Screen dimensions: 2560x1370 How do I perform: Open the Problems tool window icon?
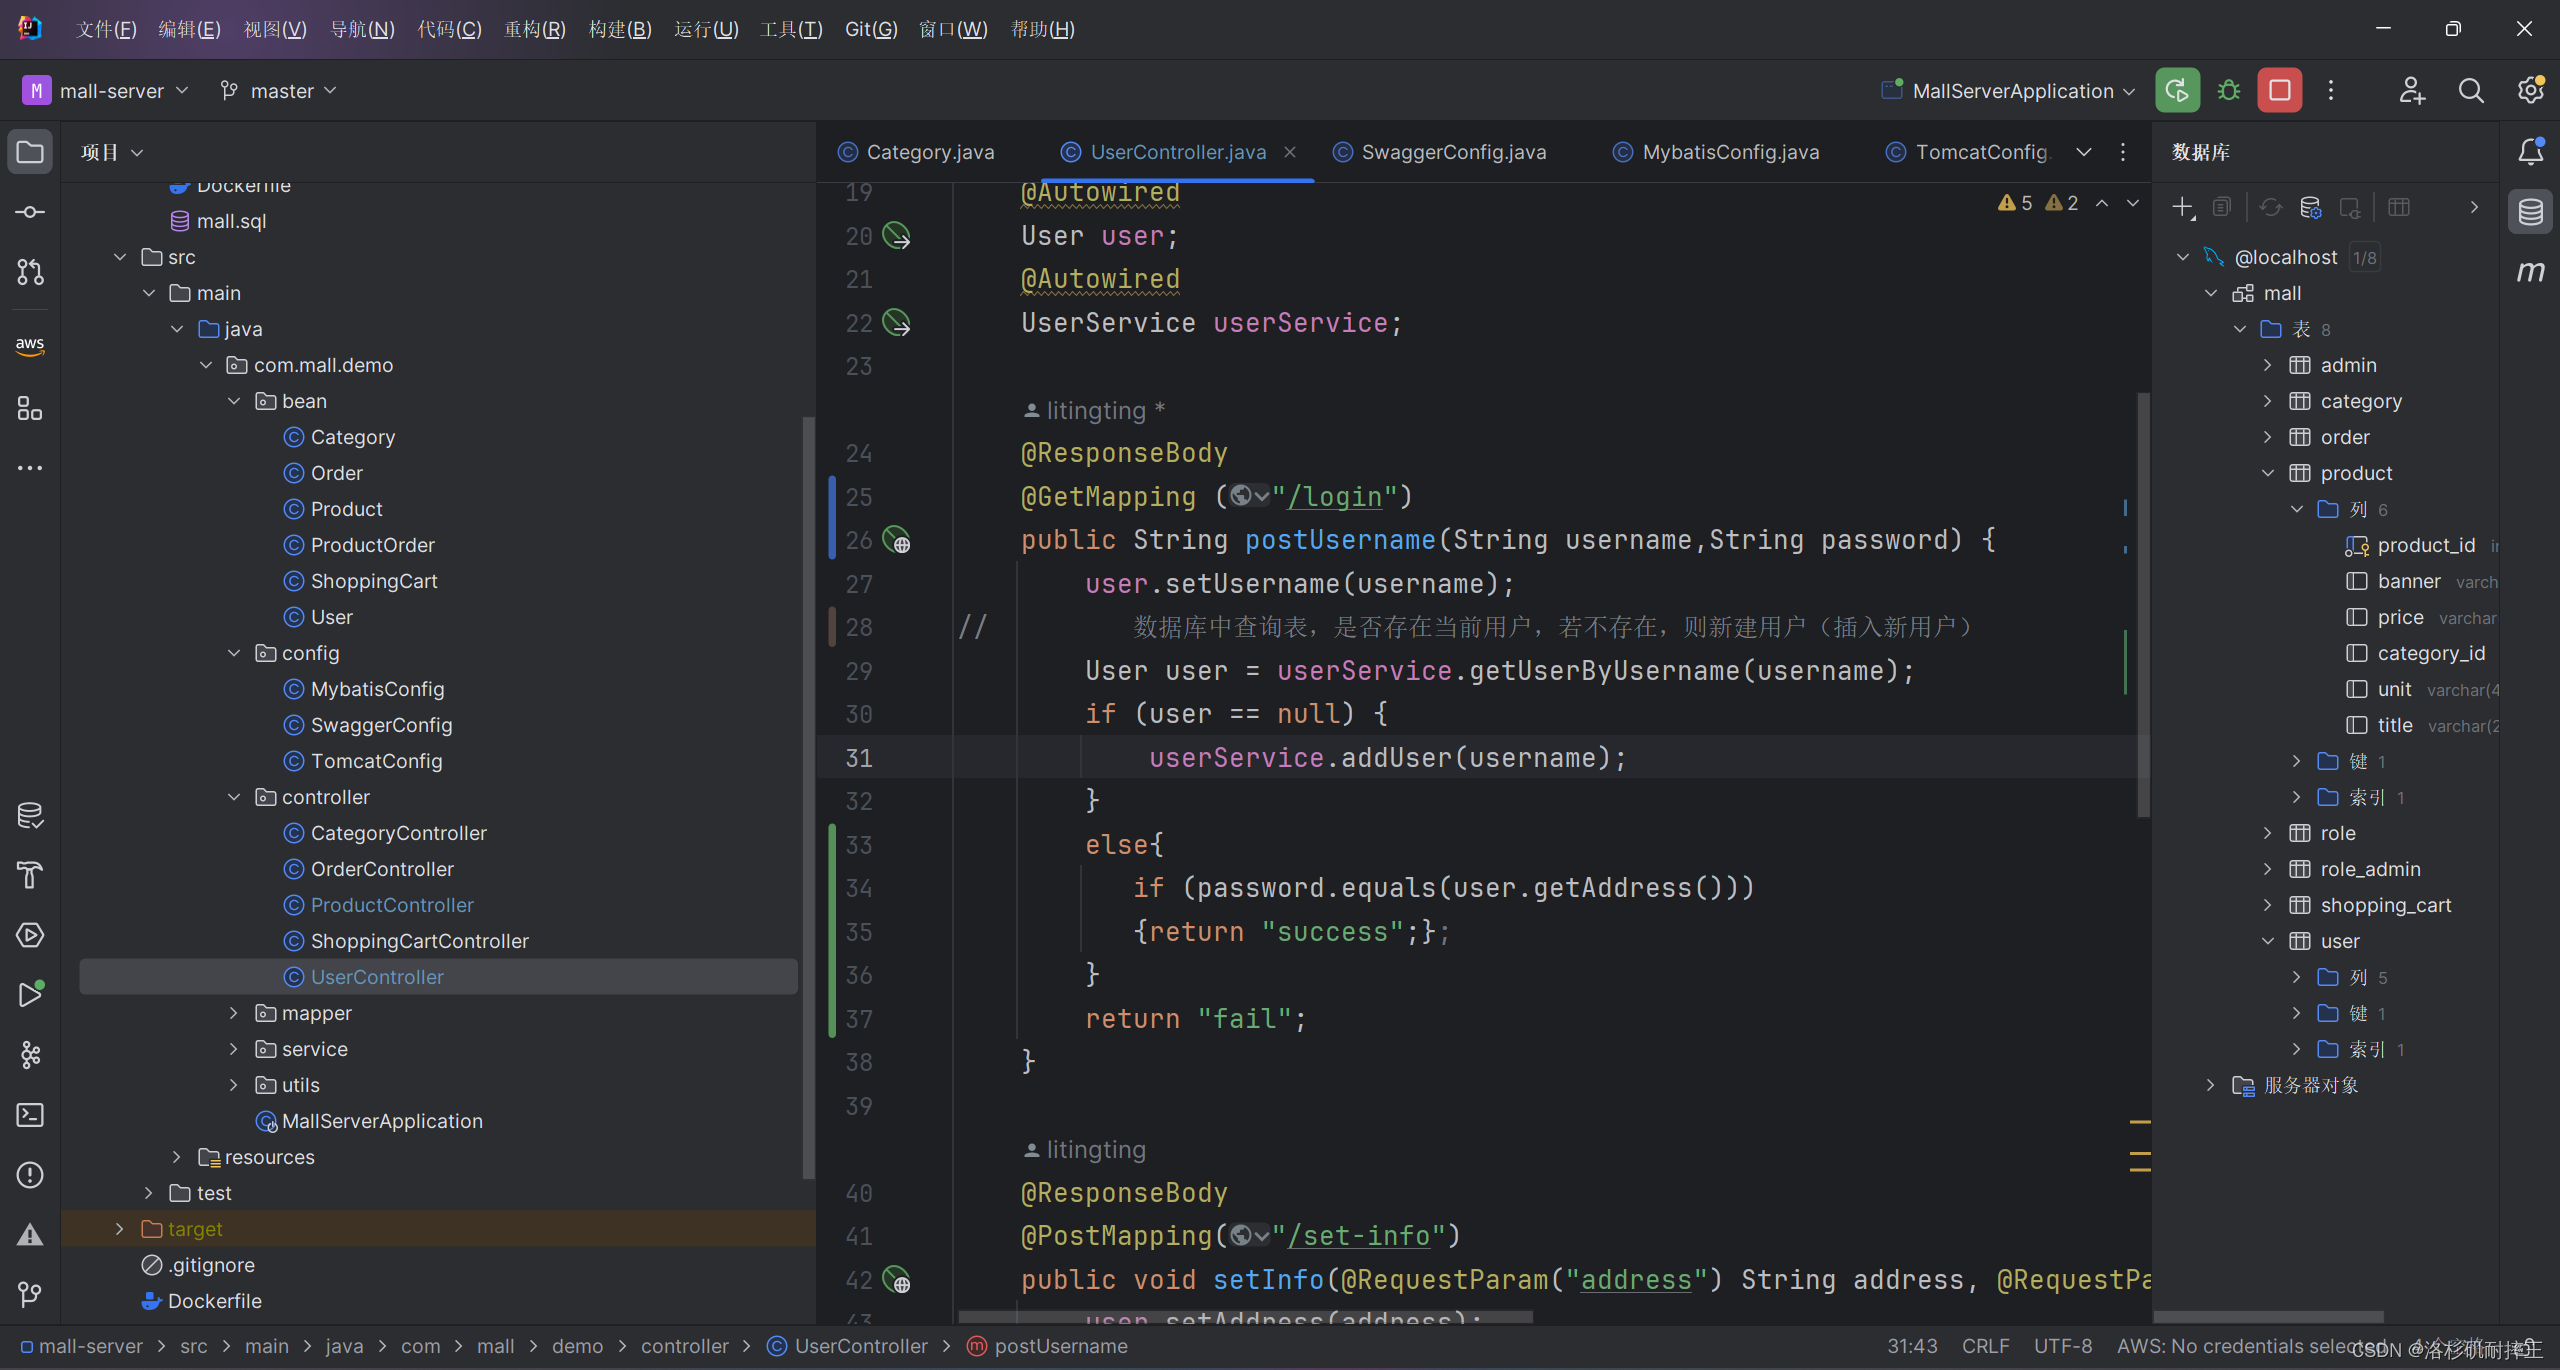click(x=30, y=1175)
